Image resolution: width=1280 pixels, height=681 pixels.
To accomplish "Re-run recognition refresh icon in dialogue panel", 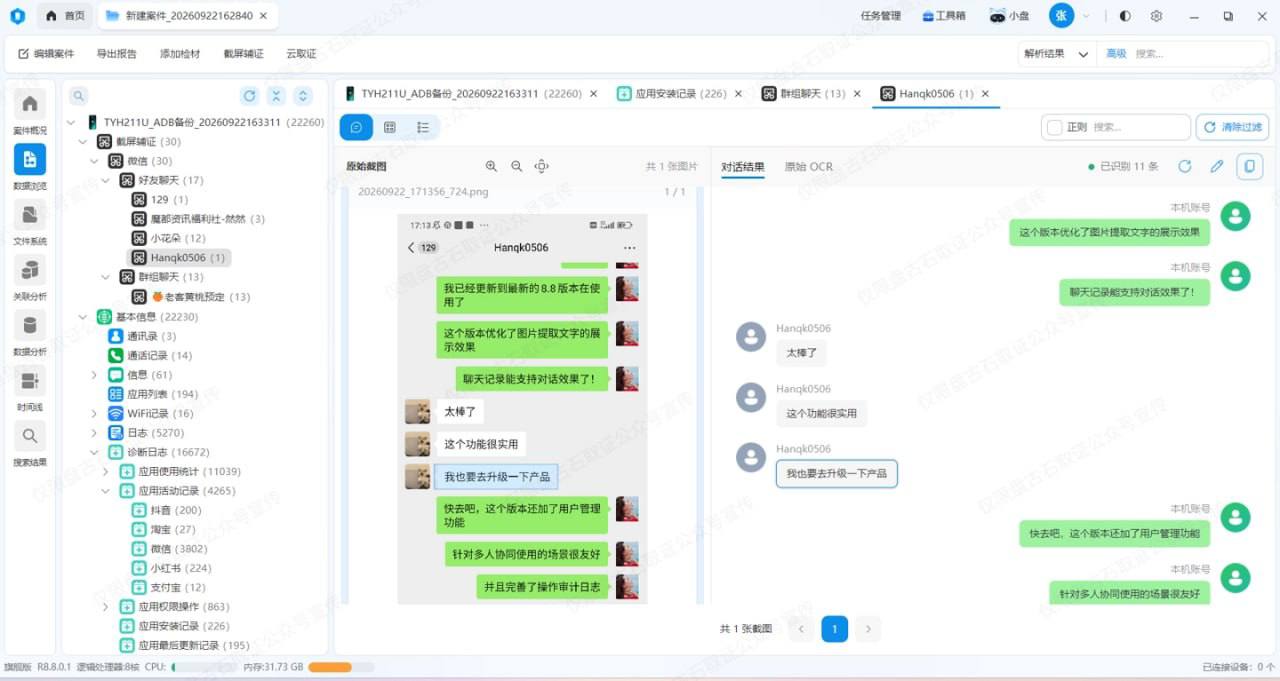I will (1185, 166).
